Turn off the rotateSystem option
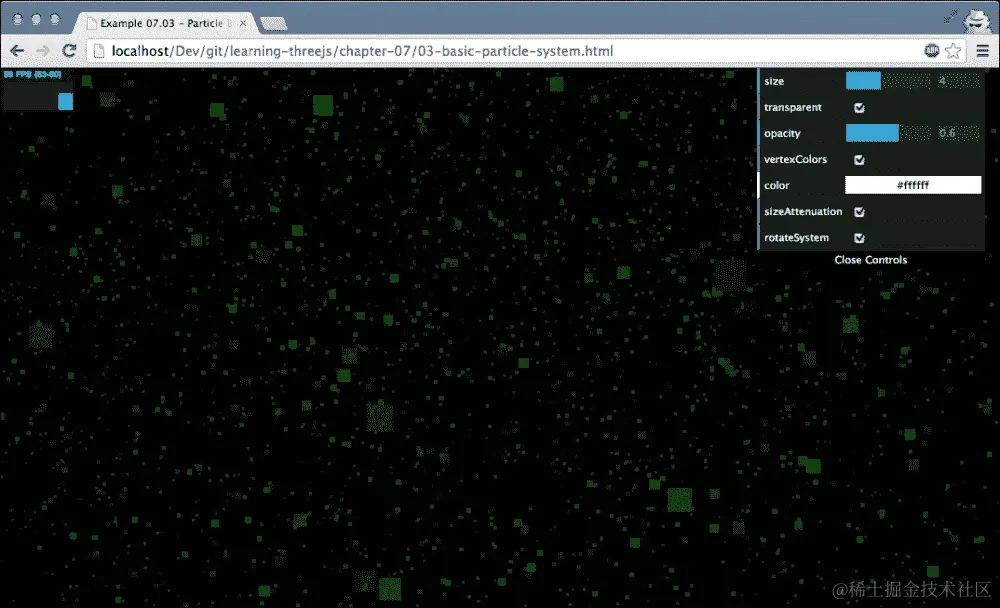Image resolution: width=1000 pixels, height=608 pixels. (858, 237)
